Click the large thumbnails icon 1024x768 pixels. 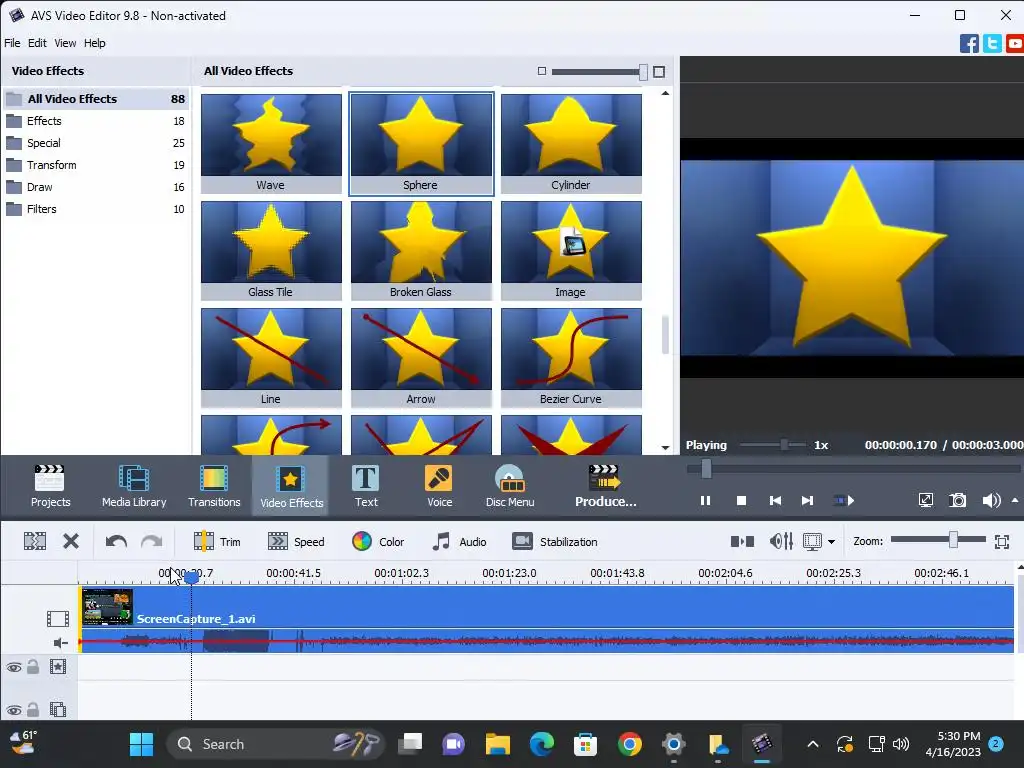click(x=659, y=72)
